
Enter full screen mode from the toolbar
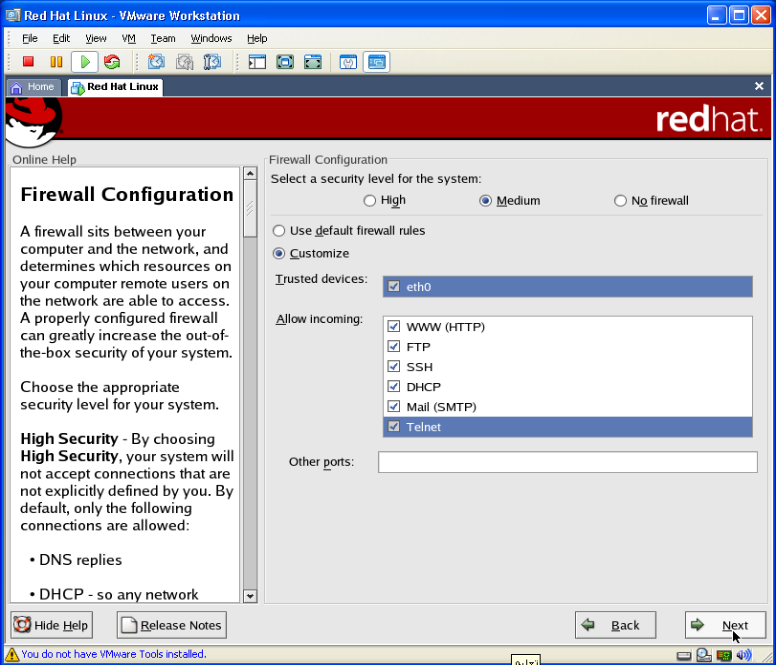(285, 62)
